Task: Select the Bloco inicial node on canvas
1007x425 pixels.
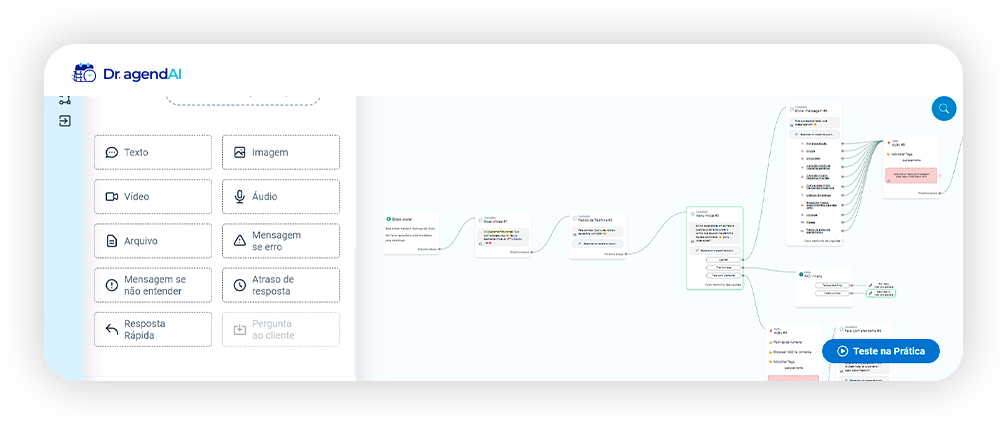Action: tap(411, 232)
